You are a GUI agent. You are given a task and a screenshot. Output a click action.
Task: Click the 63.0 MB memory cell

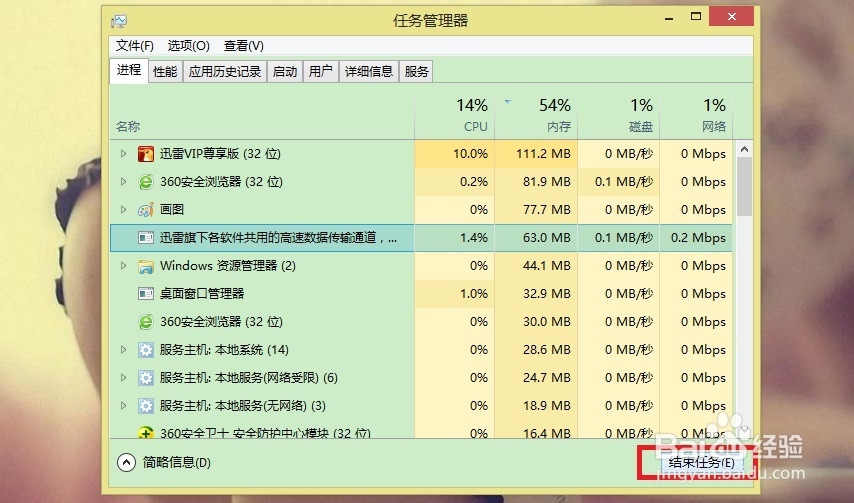(536, 238)
